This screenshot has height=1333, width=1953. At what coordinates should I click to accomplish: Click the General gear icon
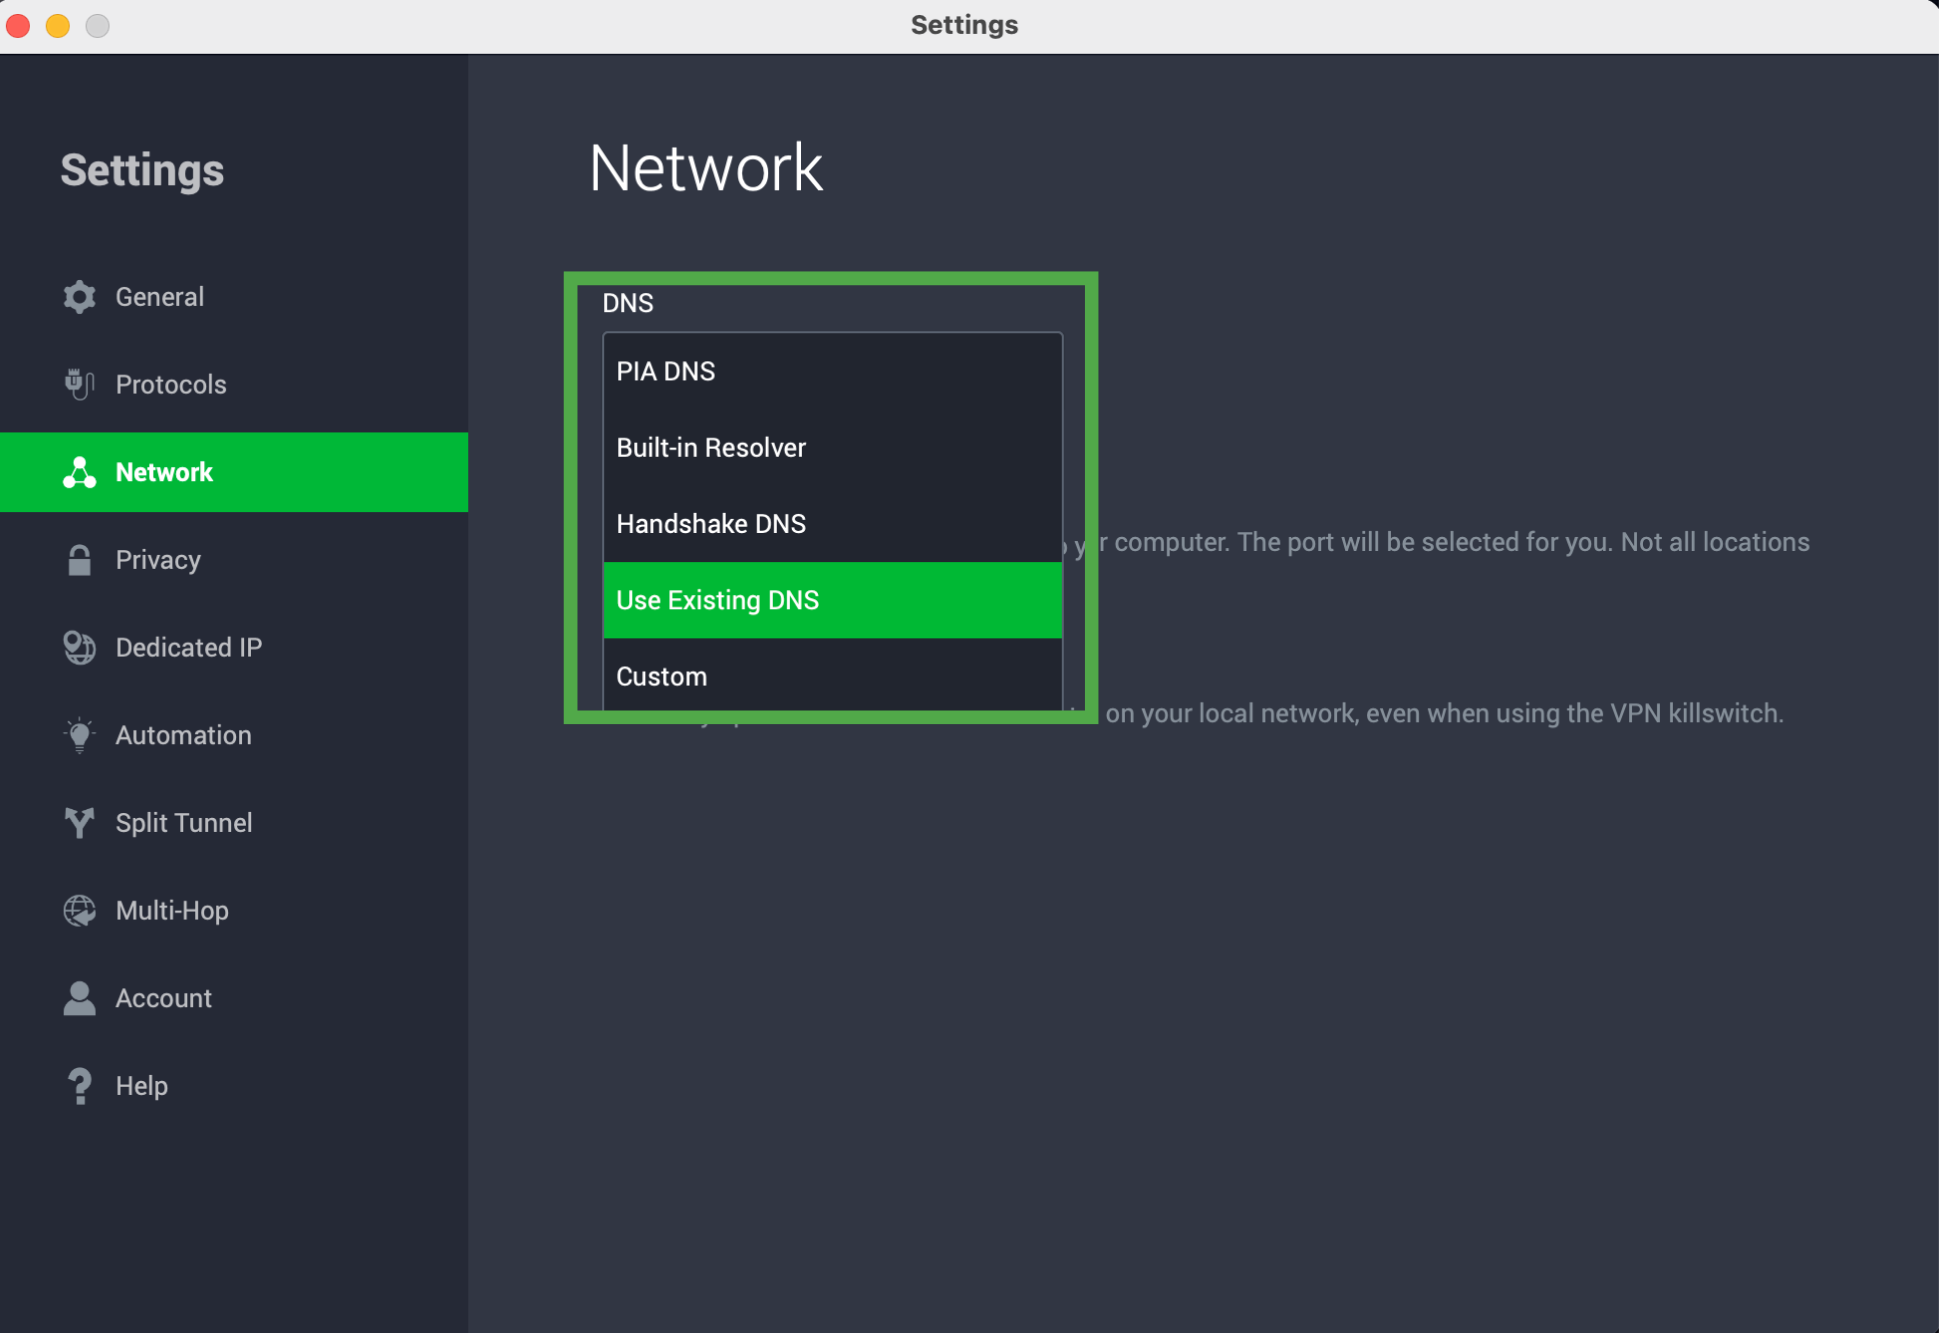click(x=79, y=297)
